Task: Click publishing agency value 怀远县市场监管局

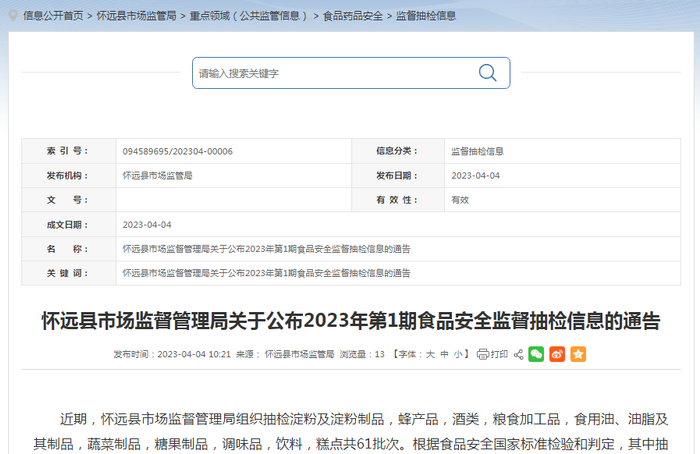Action: tap(158, 175)
